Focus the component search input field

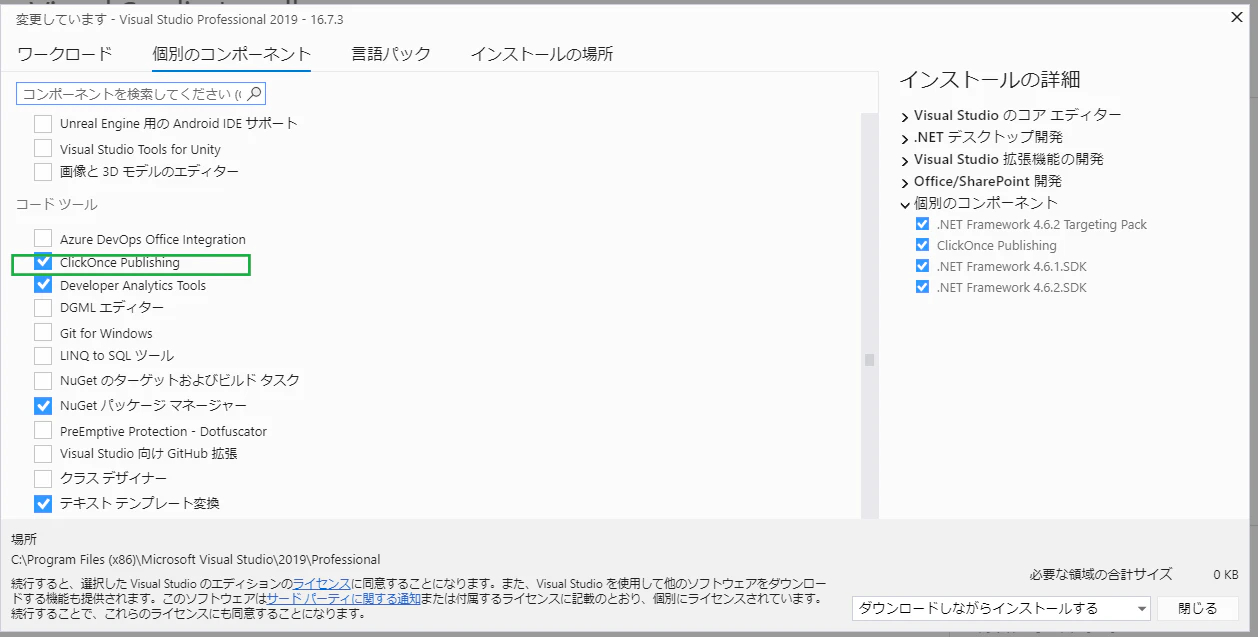pos(141,94)
